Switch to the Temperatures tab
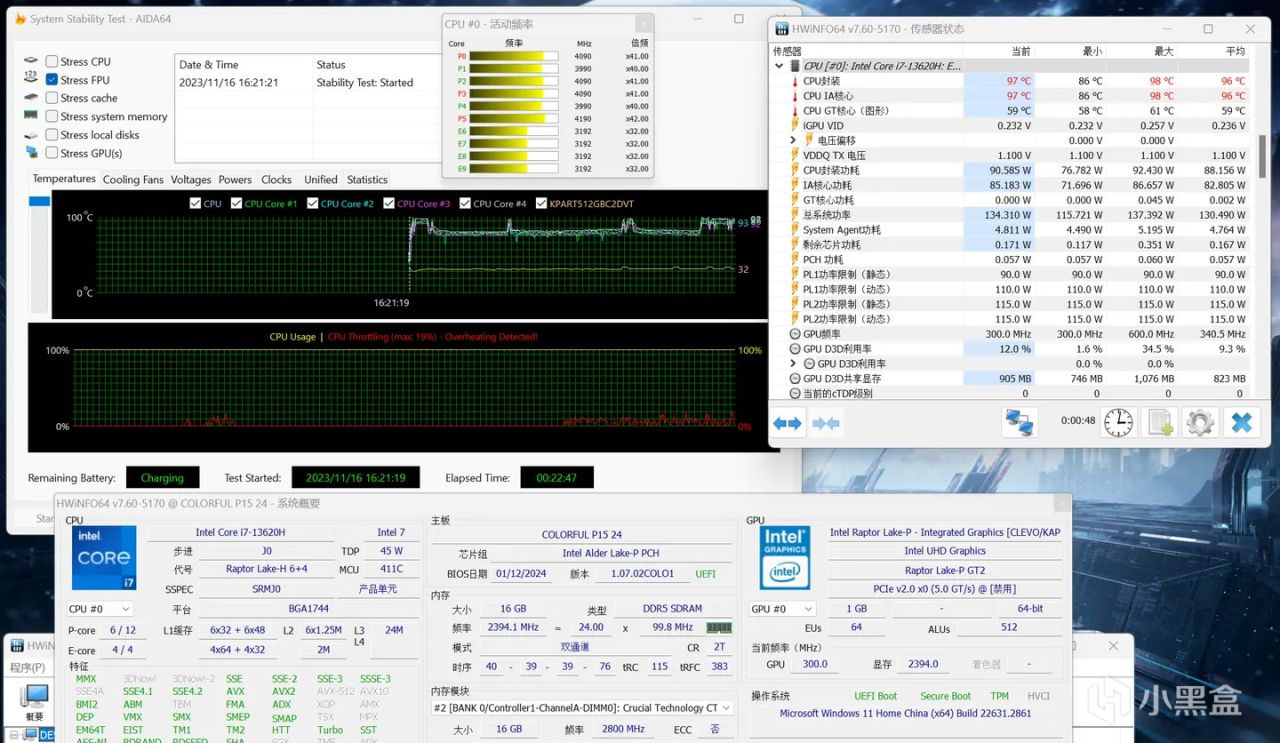This screenshot has height=743, width=1280. pyautogui.click(x=64, y=179)
